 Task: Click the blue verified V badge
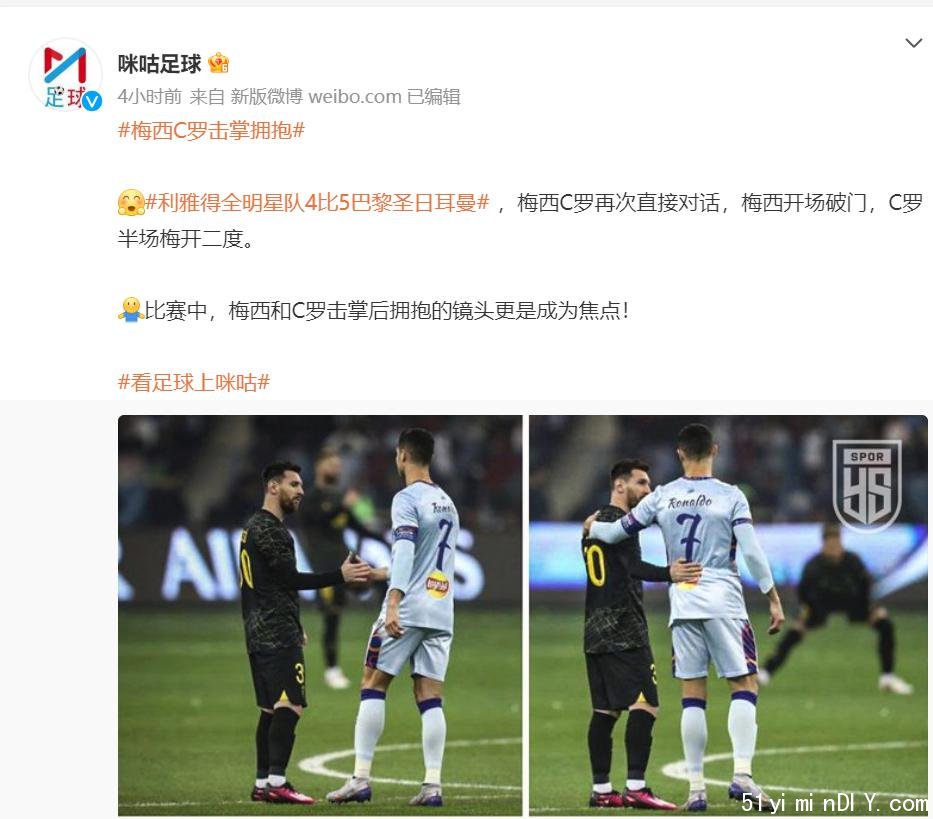92,102
